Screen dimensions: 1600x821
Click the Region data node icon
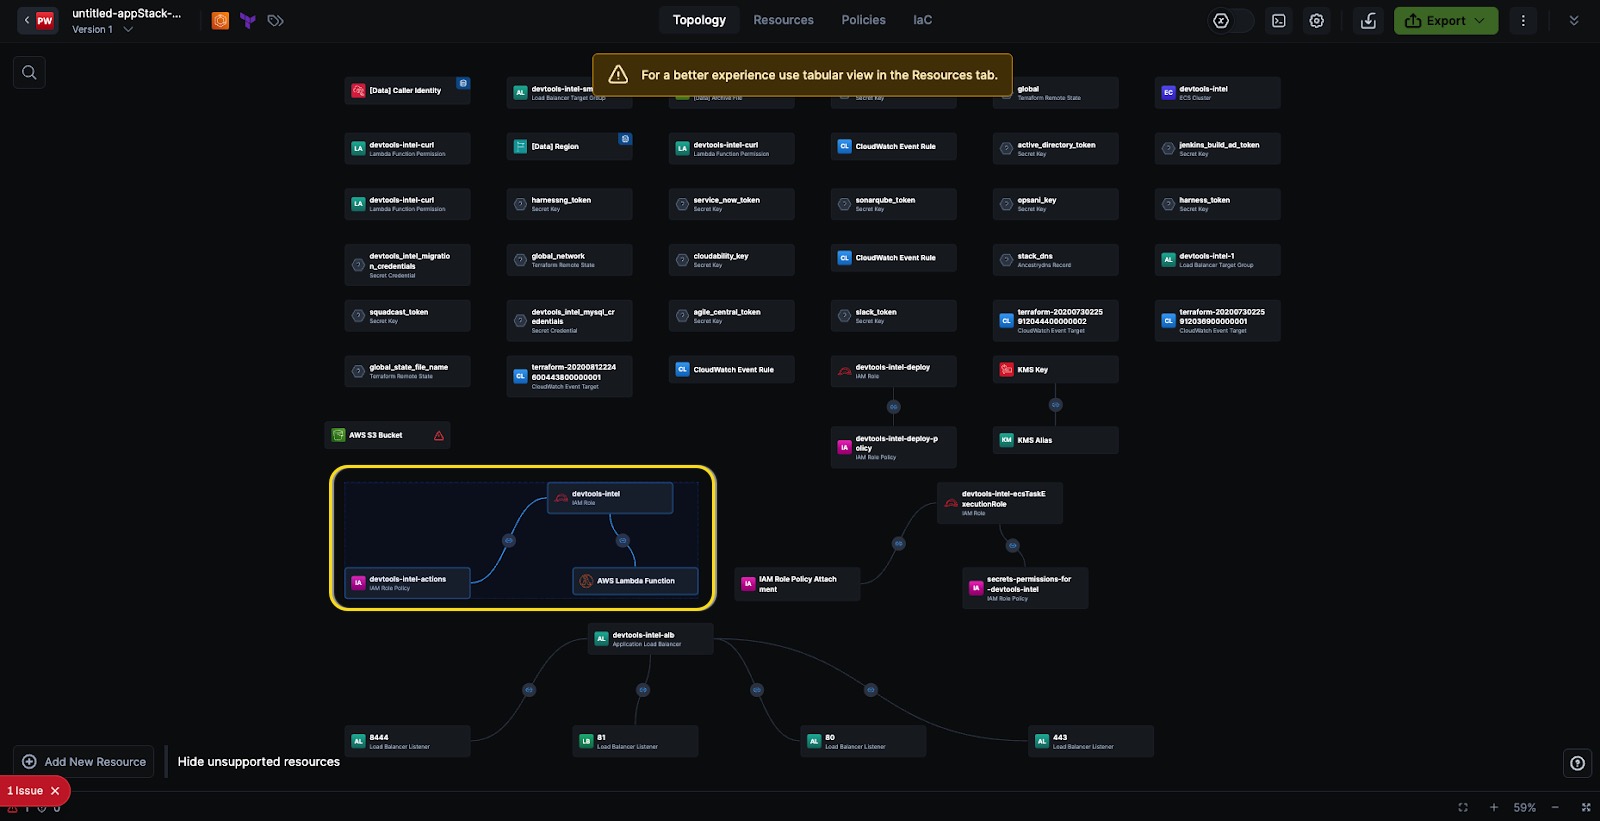click(x=520, y=147)
